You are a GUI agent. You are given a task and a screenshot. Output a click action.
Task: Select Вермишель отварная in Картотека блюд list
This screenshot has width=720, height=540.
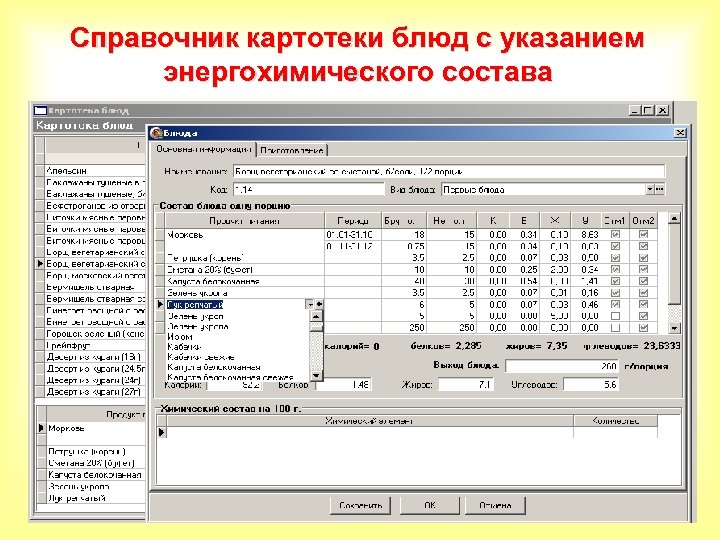point(95,287)
